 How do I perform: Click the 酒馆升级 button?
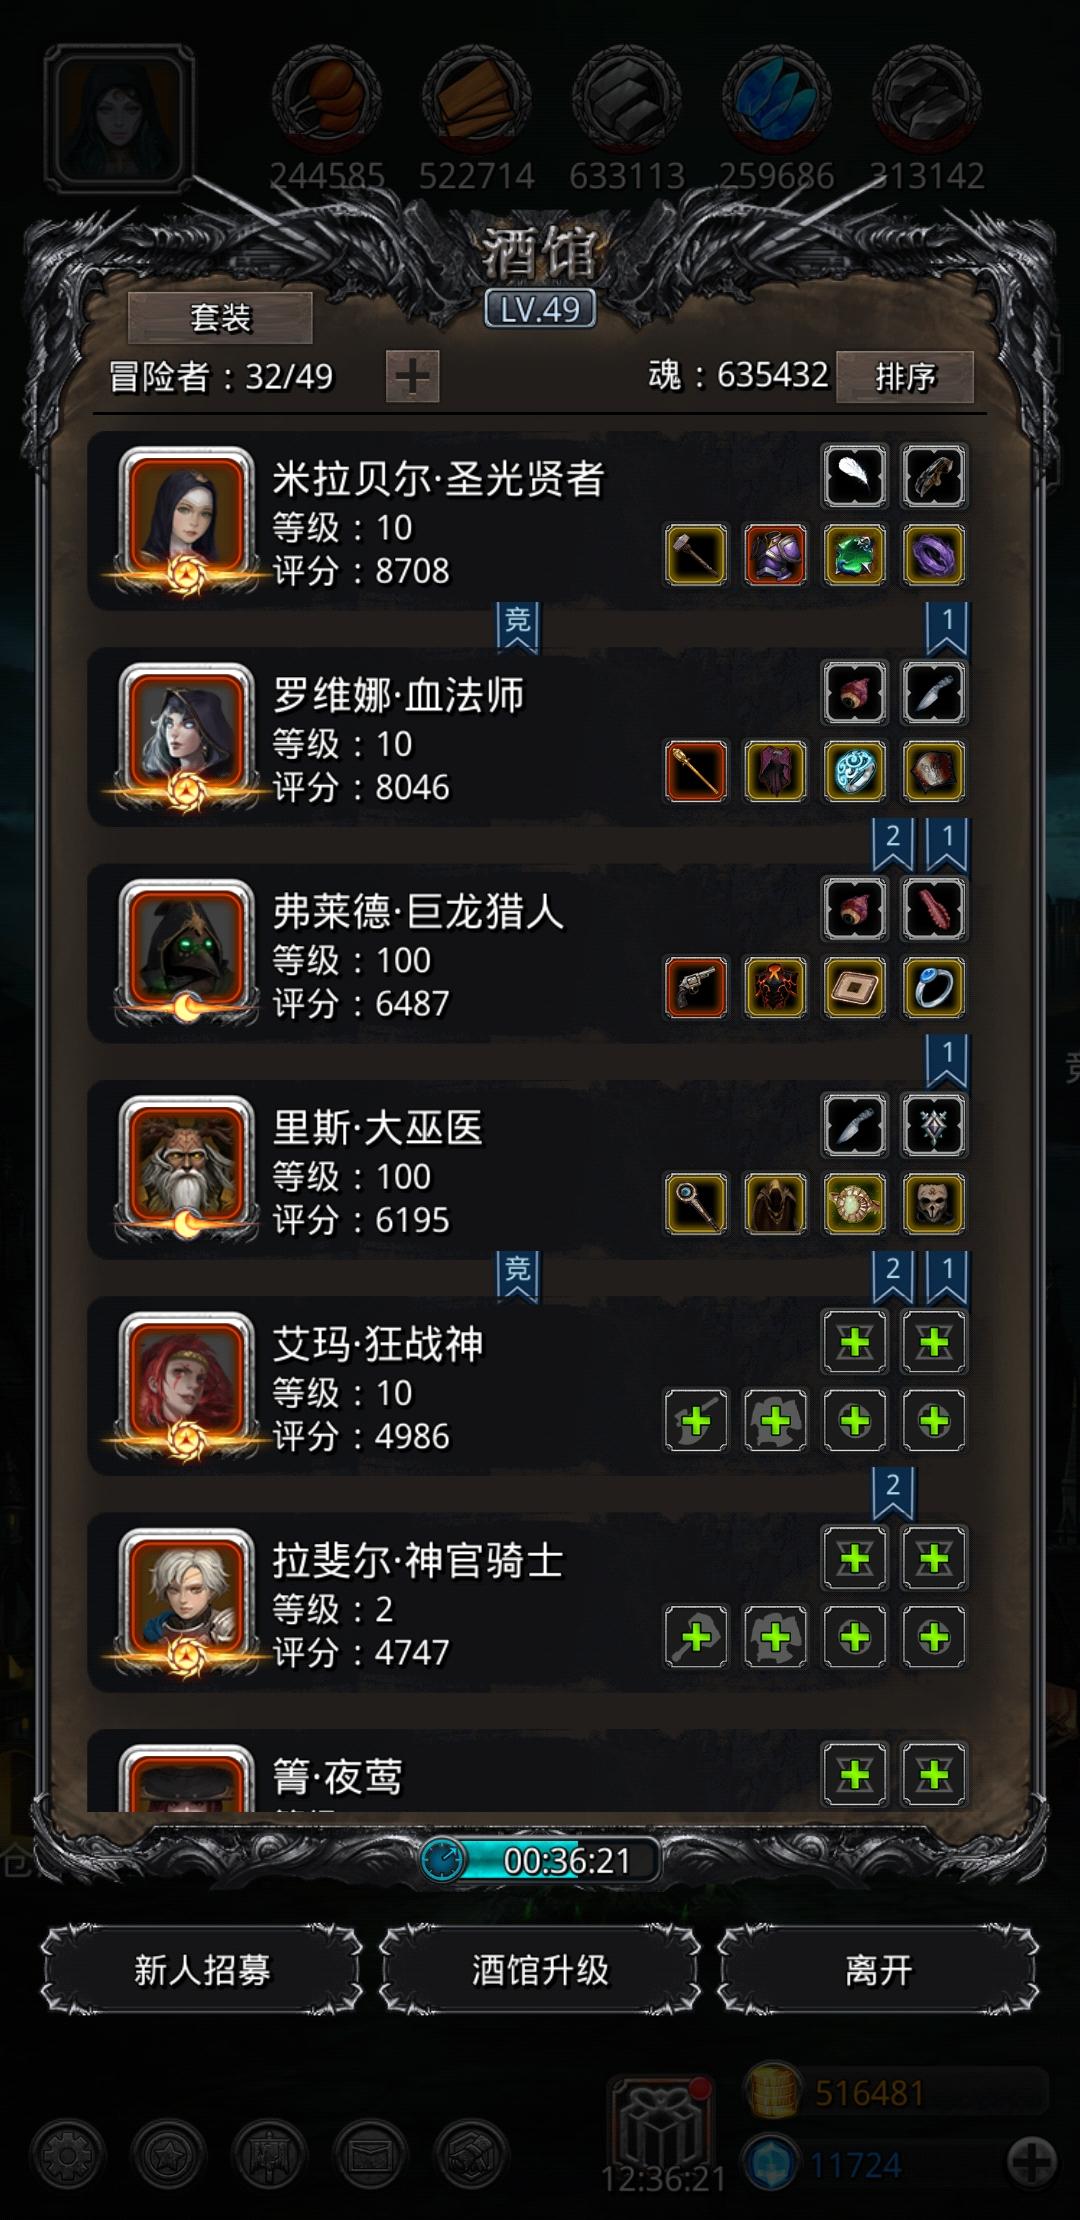(540, 1970)
